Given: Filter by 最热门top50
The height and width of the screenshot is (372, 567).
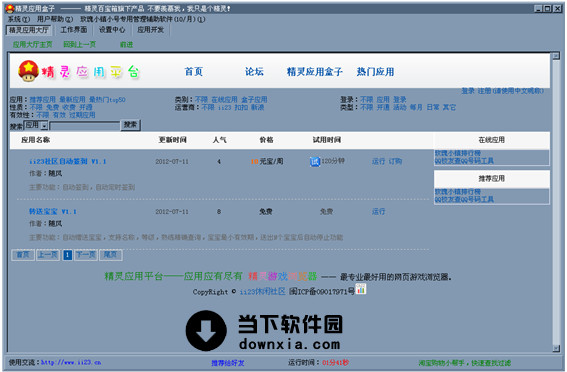Looking at the screenshot, I should click(x=107, y=99).
